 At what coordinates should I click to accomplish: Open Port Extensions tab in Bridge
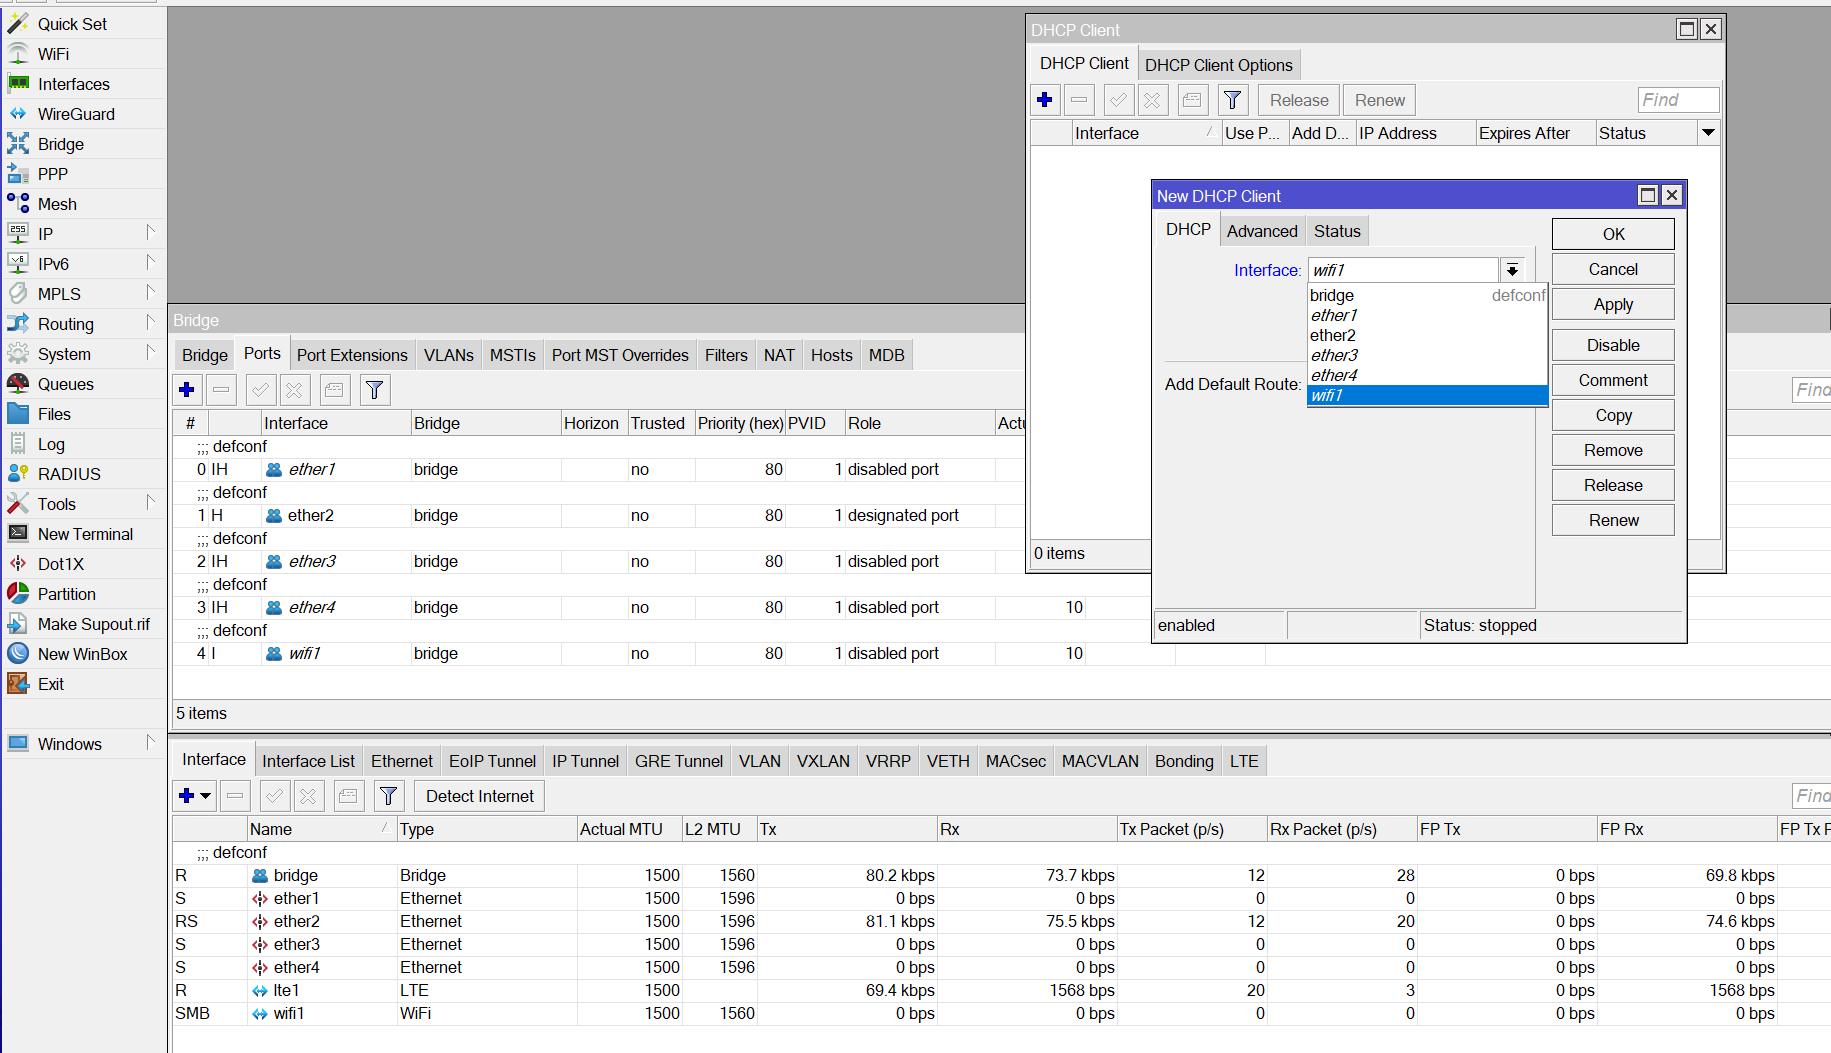click(x=352, y=355)
